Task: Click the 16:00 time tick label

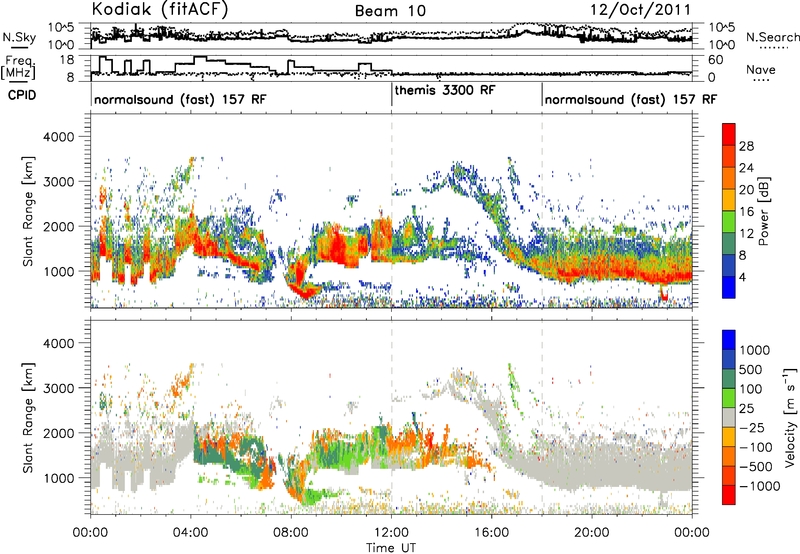Action: pyautogui.click(x=491, y=533)
